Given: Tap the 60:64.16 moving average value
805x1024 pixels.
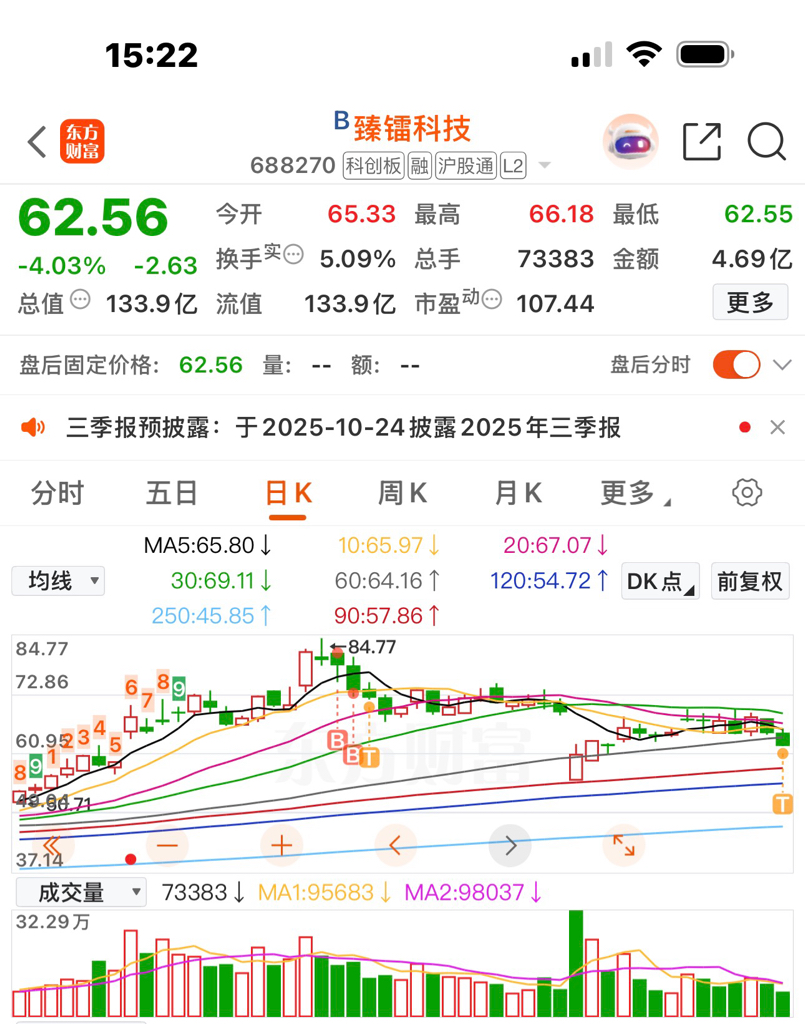Looking at the screenshot, I should point(388,581).
